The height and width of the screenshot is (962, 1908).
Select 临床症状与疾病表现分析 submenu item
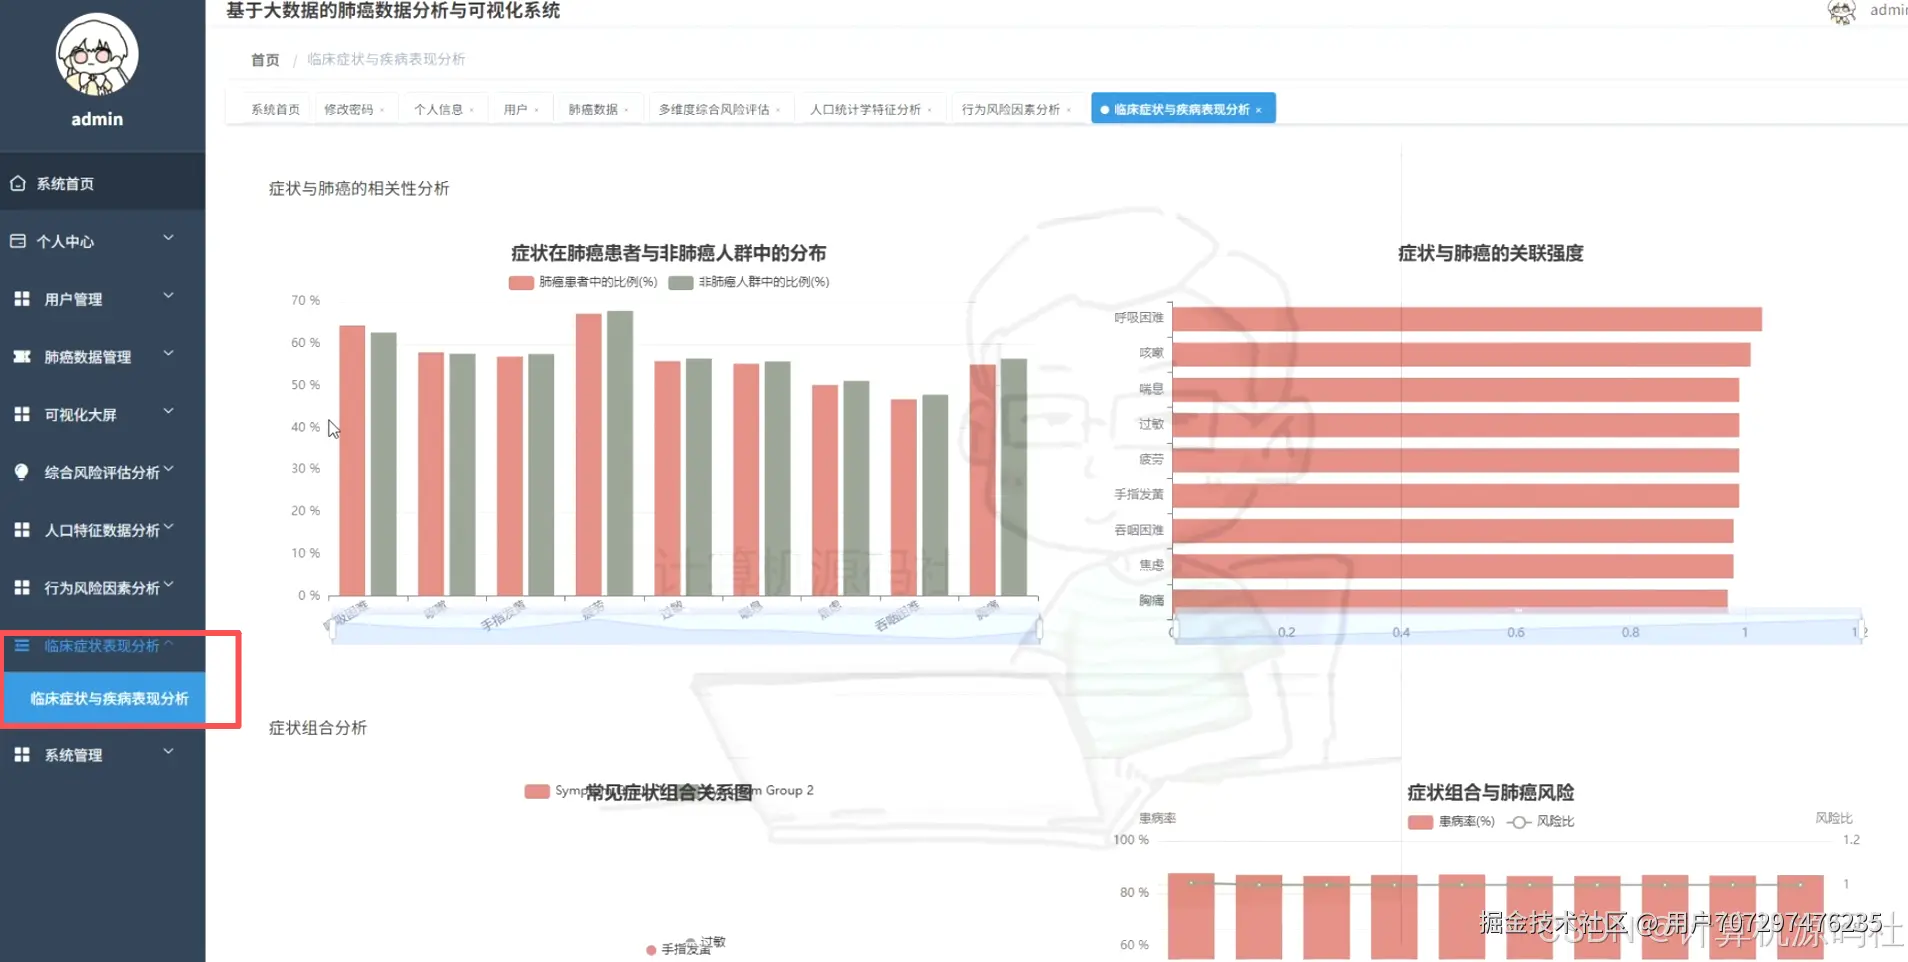[107, 698]
